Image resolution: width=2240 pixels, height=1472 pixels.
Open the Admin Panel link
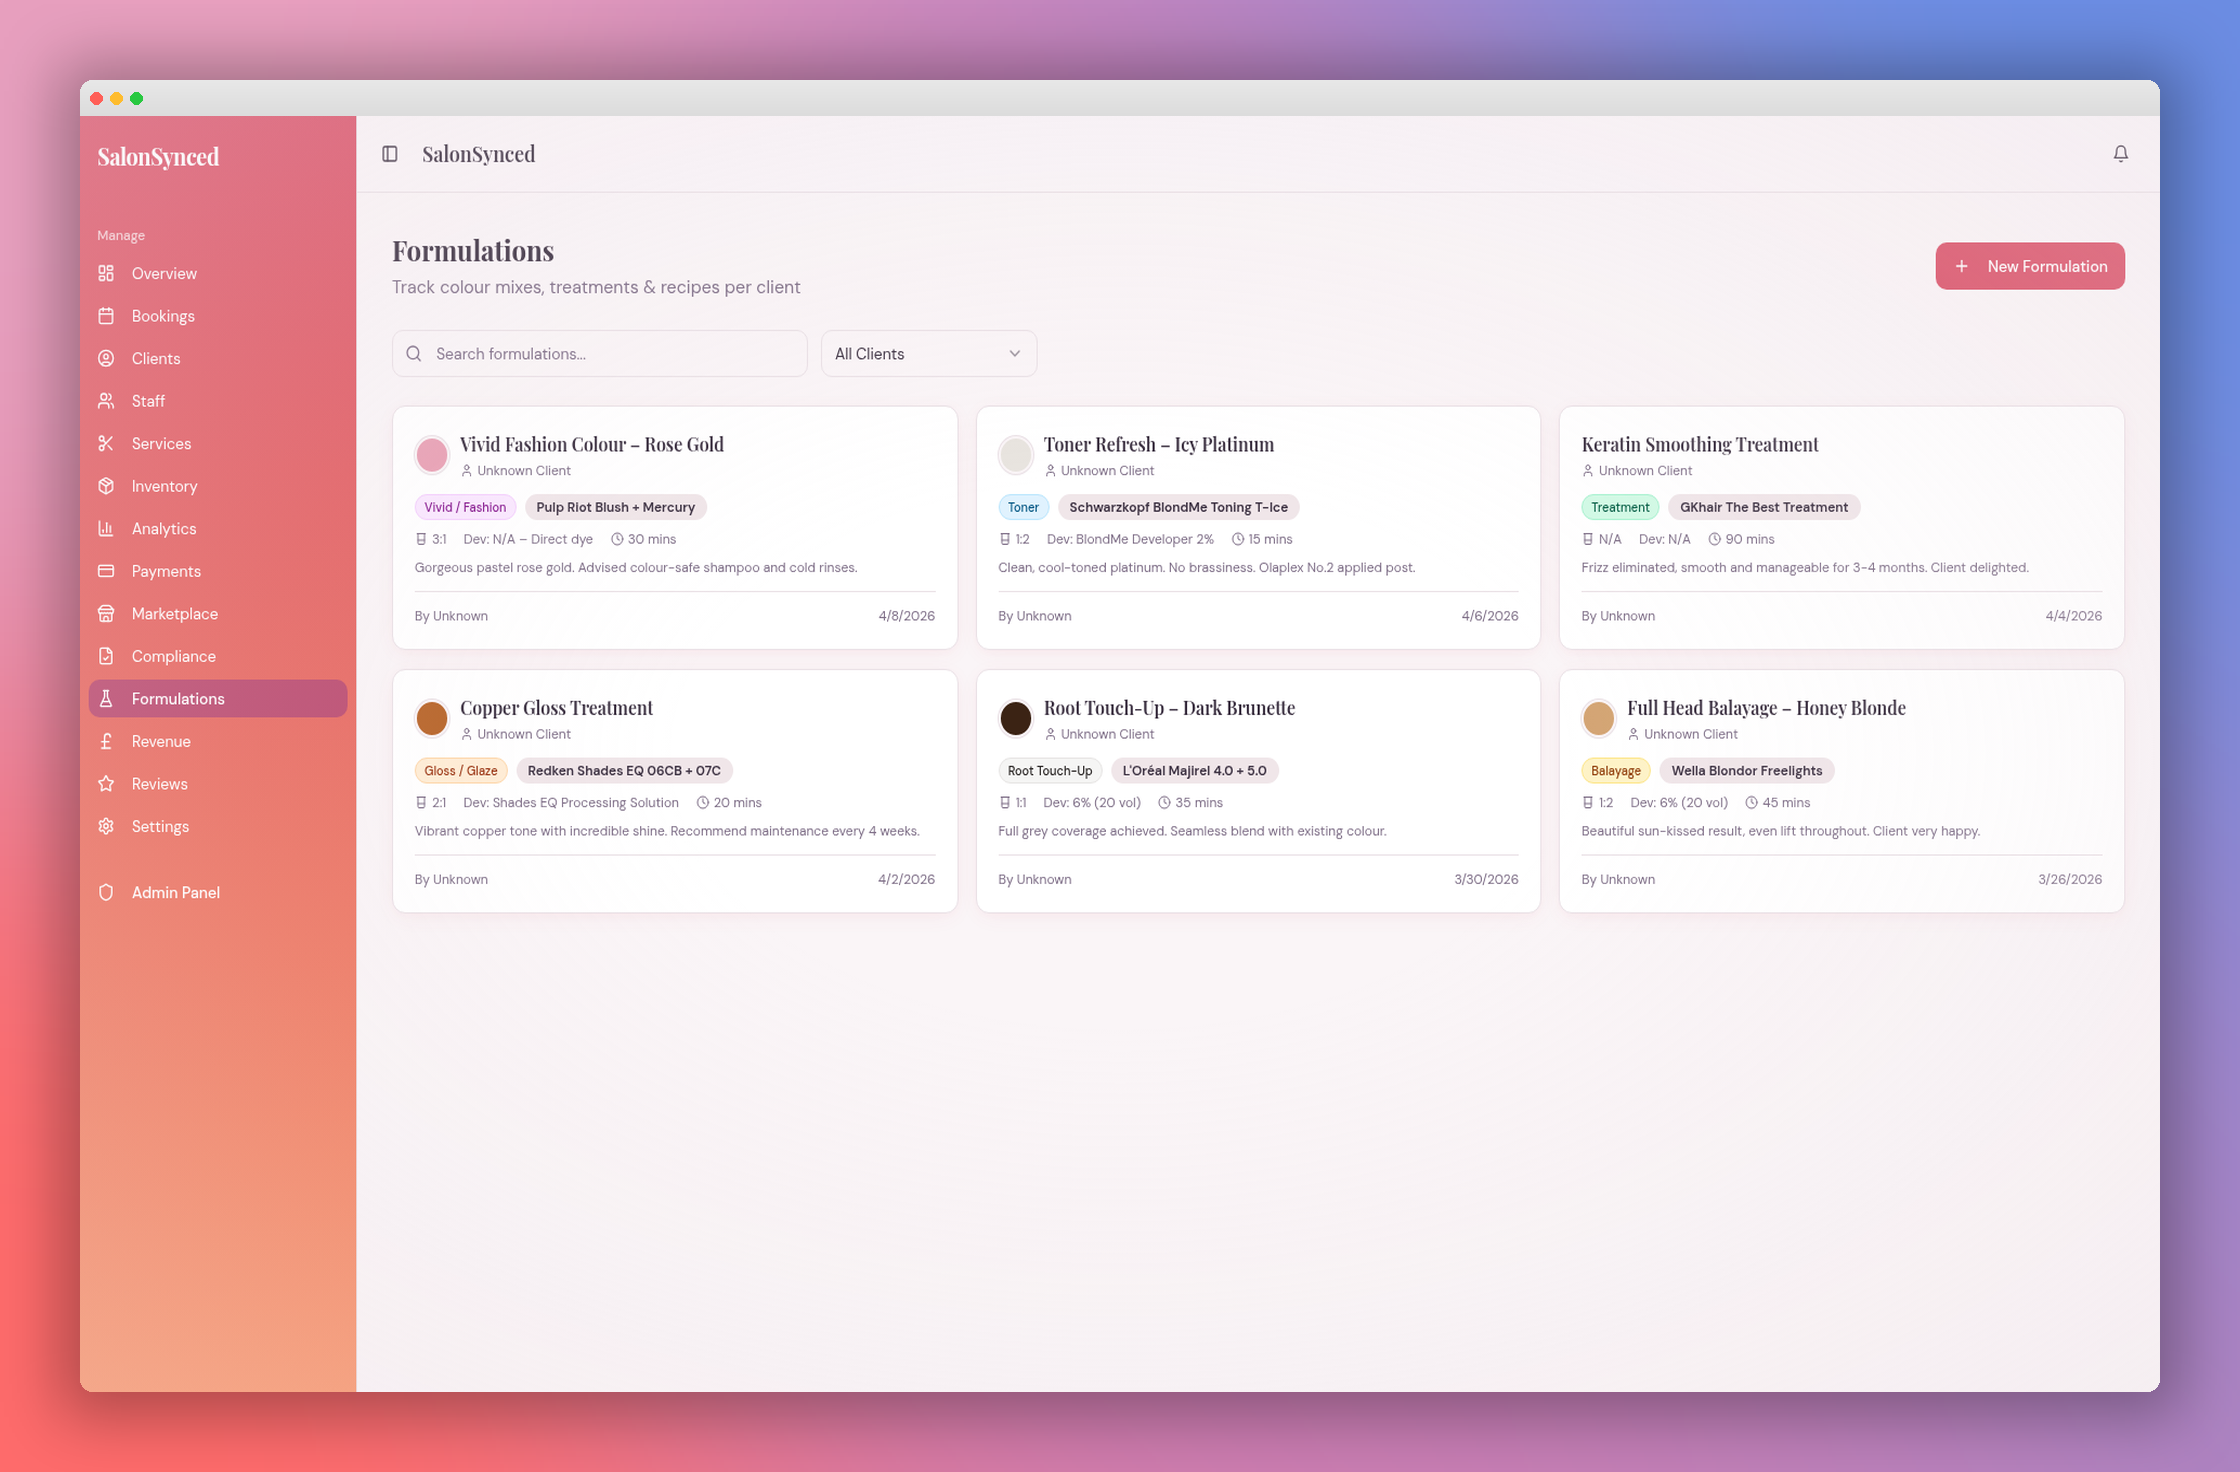pyautogui.click(x=218, y=892)
